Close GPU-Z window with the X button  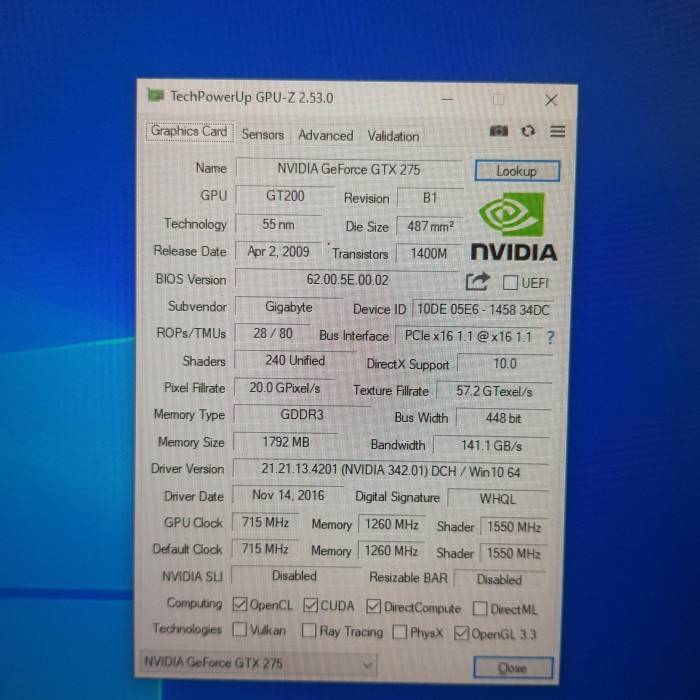(551, 100)
